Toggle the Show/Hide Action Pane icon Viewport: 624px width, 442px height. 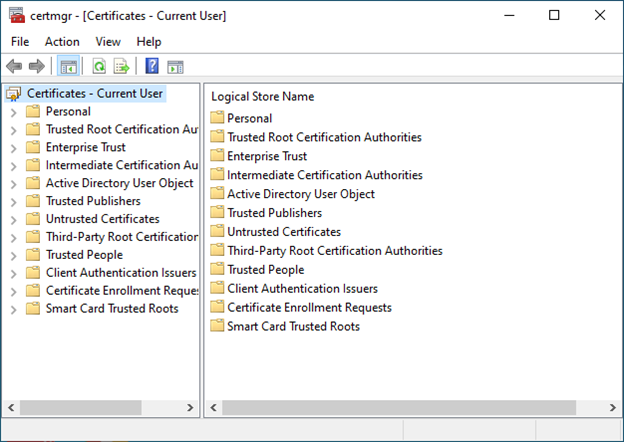coord(175,67)
